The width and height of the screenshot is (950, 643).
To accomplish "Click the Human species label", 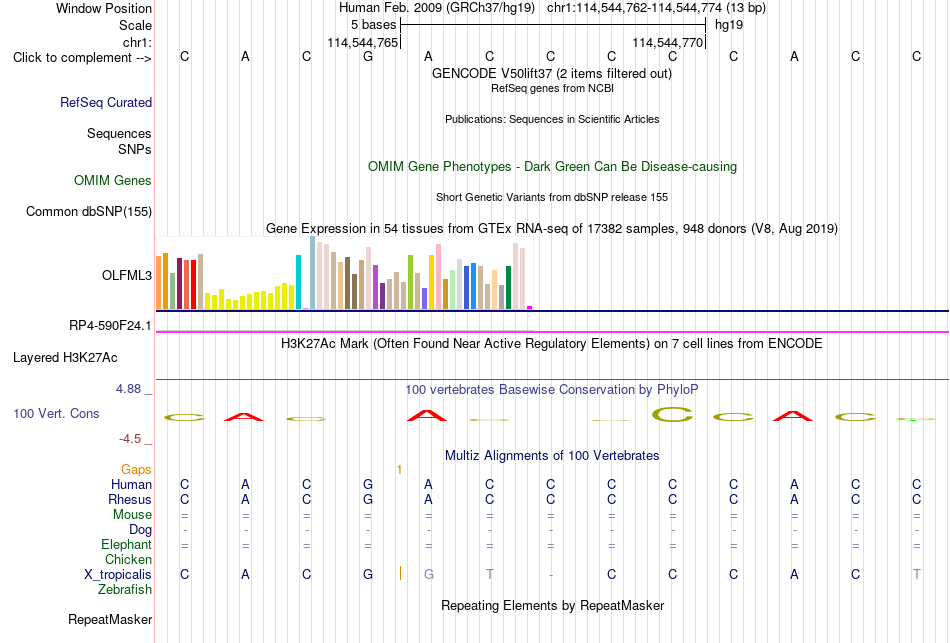I will [131, 484].
